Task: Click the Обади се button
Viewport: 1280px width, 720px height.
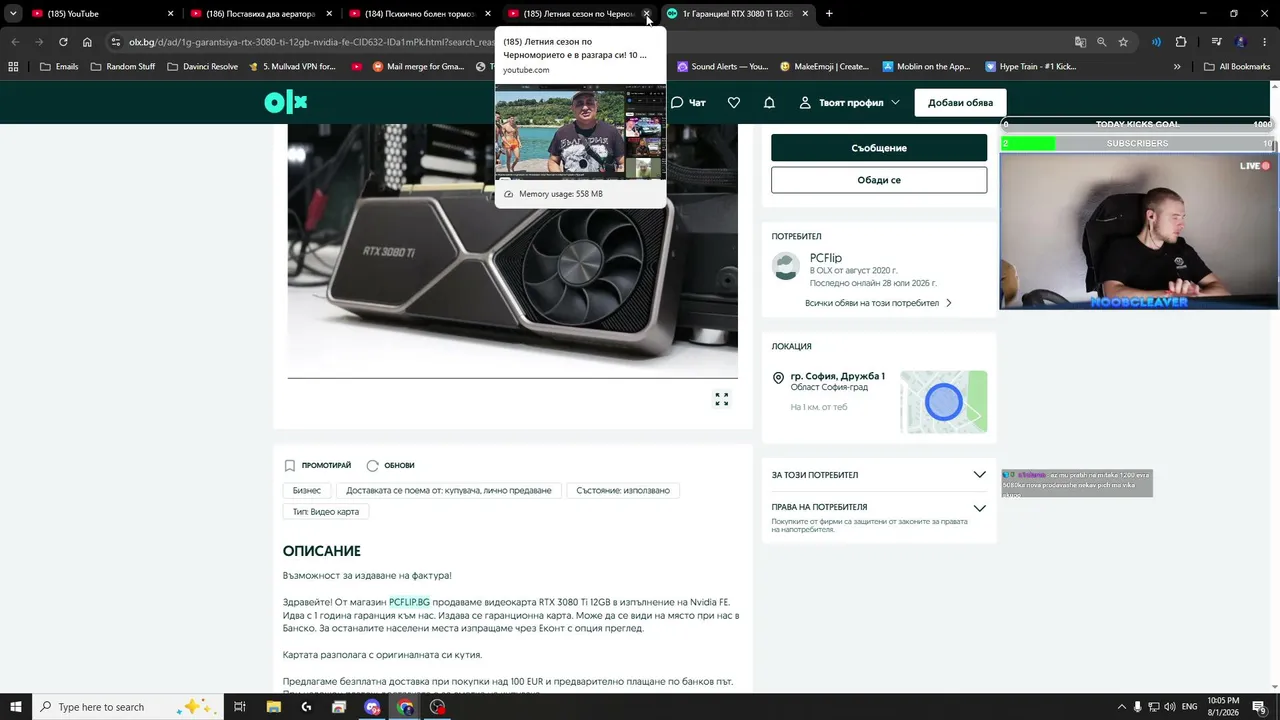Action: tap(879, 180)
